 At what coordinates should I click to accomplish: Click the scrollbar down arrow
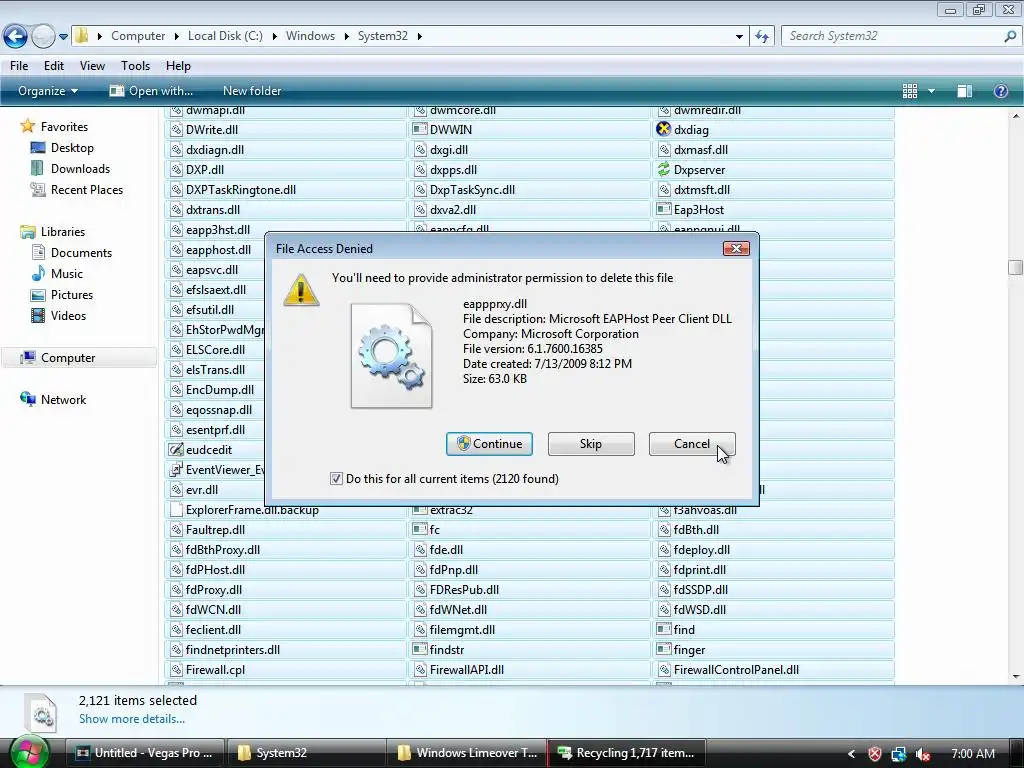pos(1016,677)
